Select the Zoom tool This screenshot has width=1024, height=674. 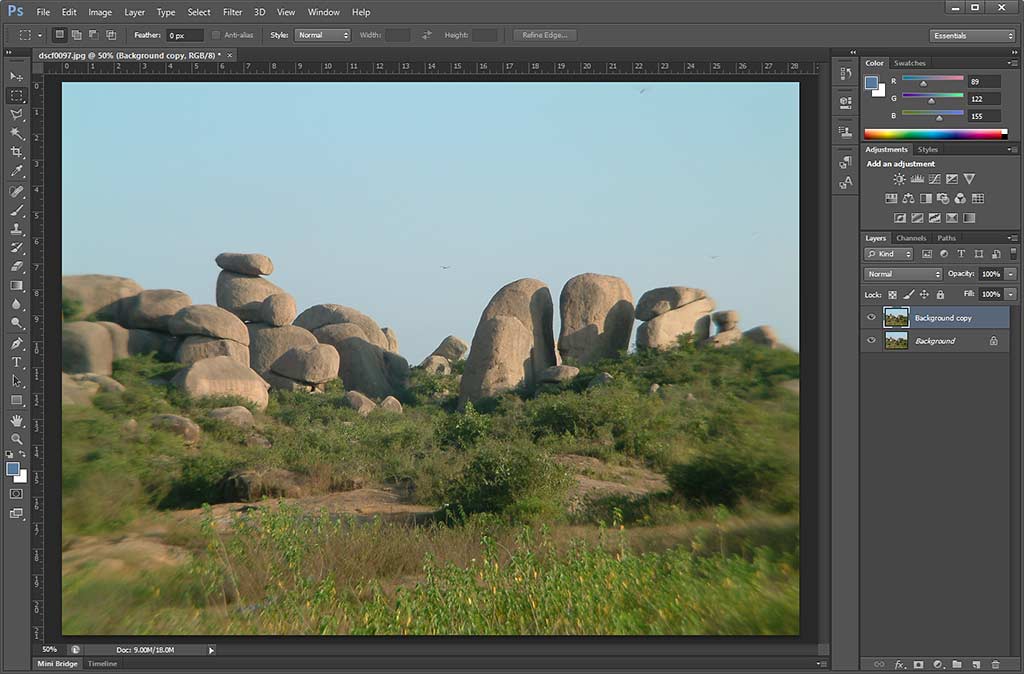point(16,439)
